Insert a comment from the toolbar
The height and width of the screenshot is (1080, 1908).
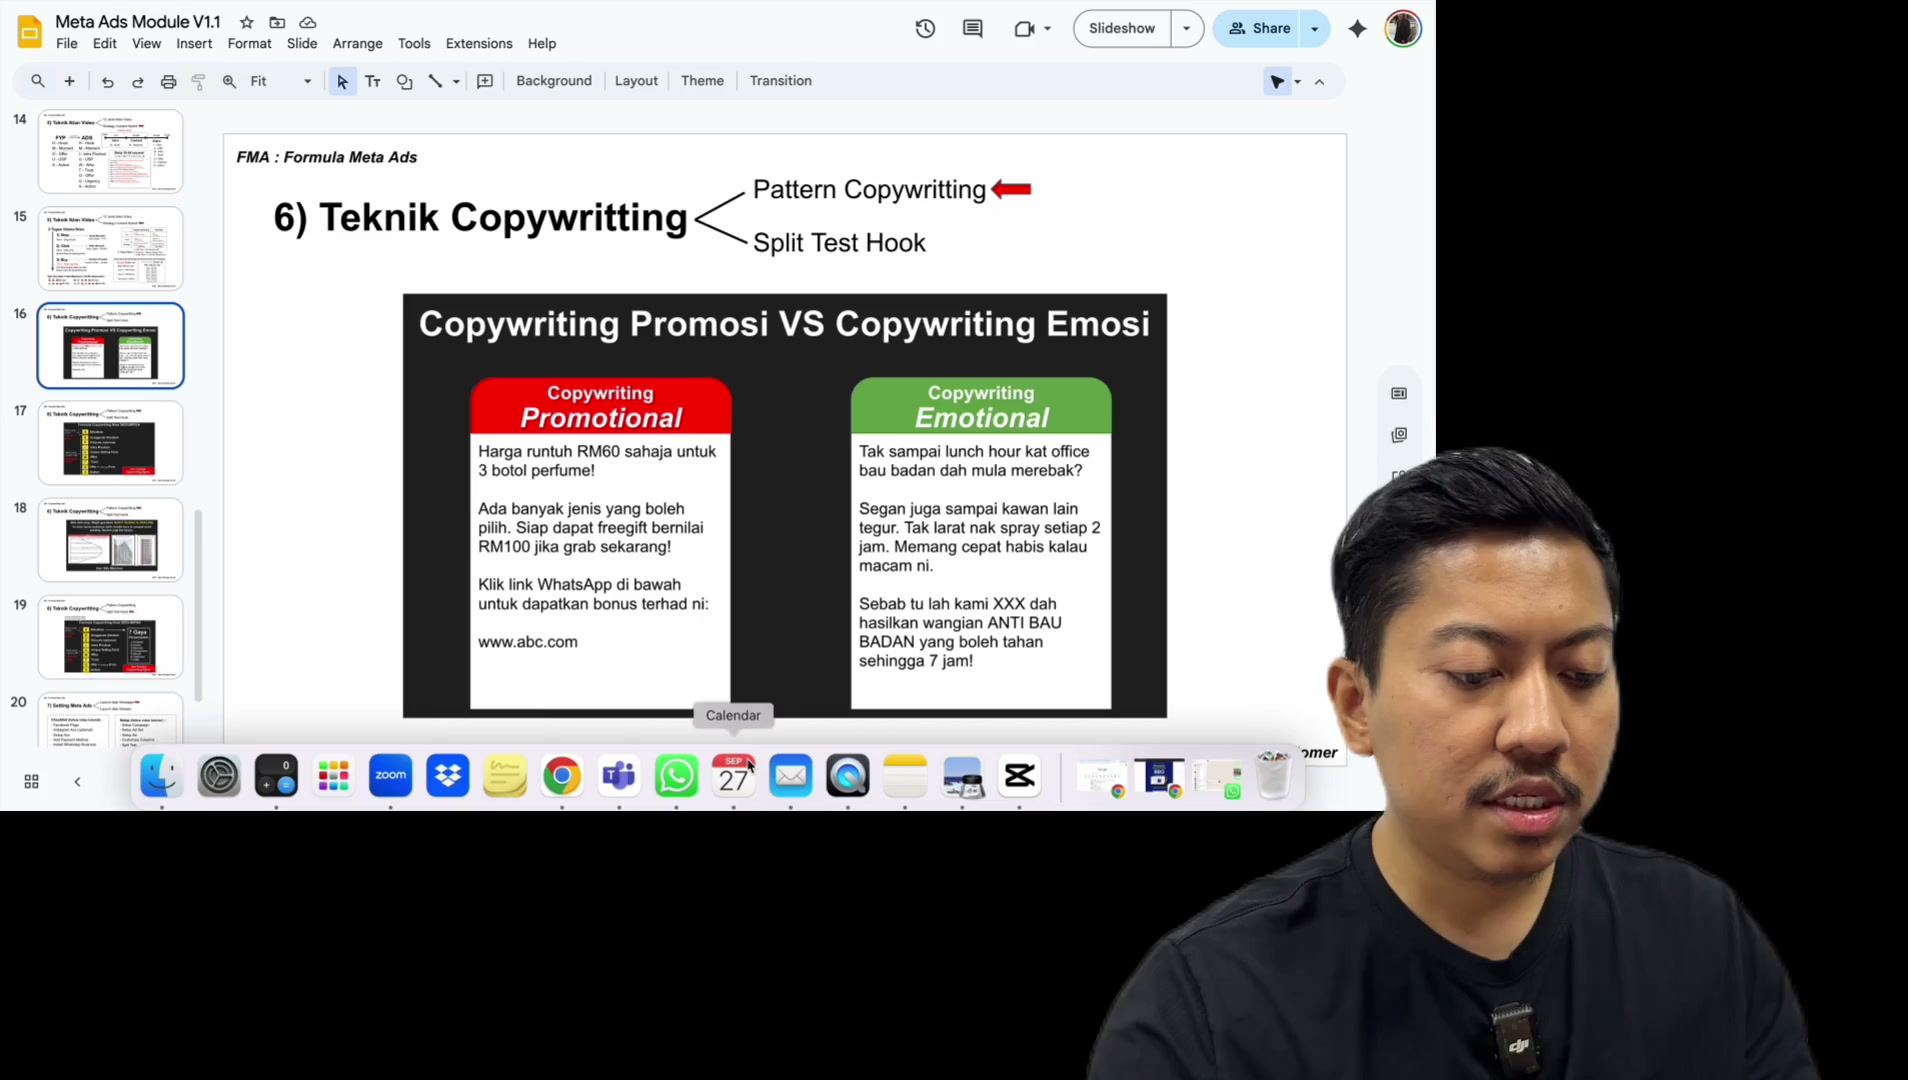tap(485, 81)
